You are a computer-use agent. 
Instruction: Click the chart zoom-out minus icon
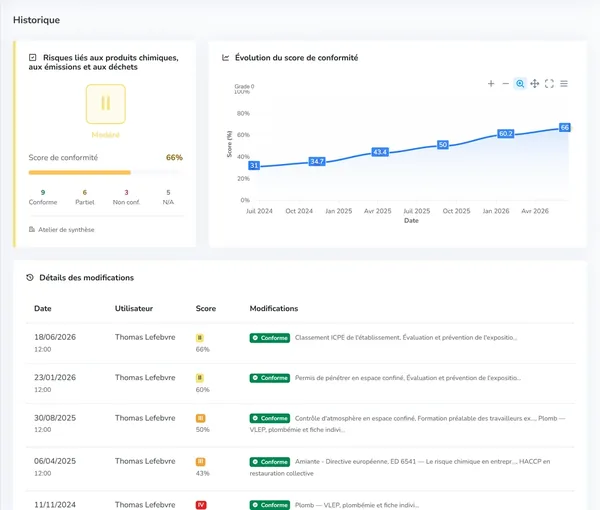[505, 83]
